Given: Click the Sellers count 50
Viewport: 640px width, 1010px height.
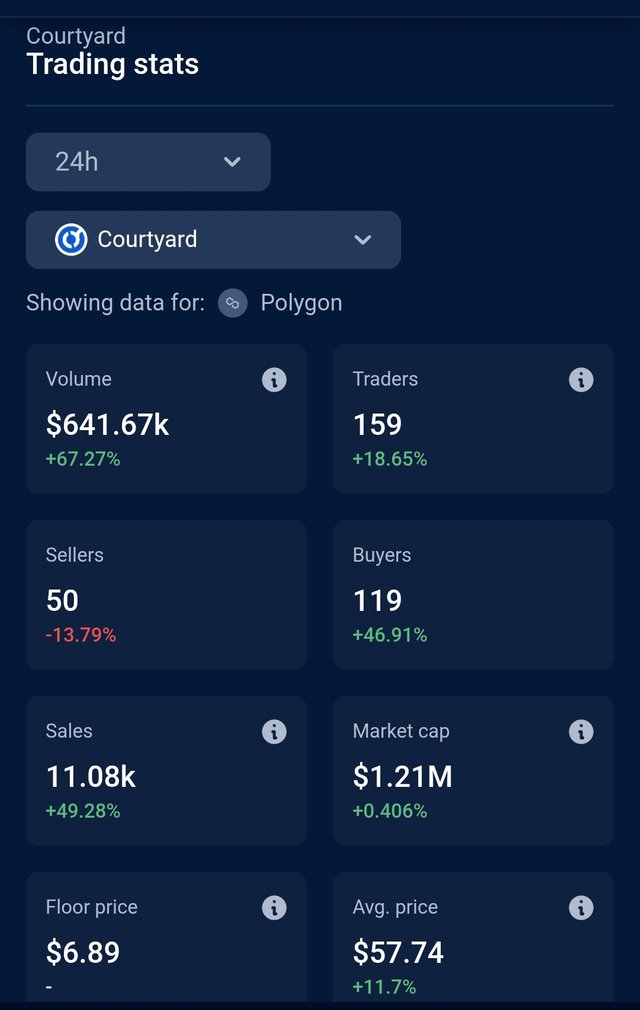Looking at the screenshot, I should coord(62,600).
